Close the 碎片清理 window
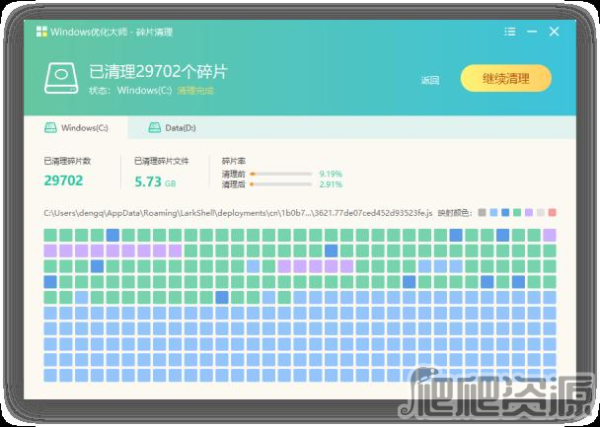The height and width of the screenshot is (427, 600). click(x=554, y=31)
